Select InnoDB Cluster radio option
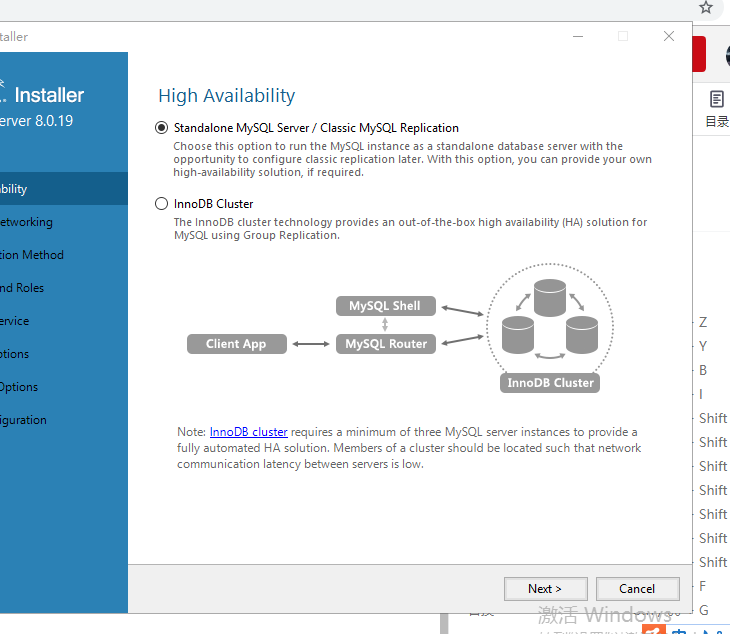Viewport: 730px width, 634px height. [x=161, y=204]
